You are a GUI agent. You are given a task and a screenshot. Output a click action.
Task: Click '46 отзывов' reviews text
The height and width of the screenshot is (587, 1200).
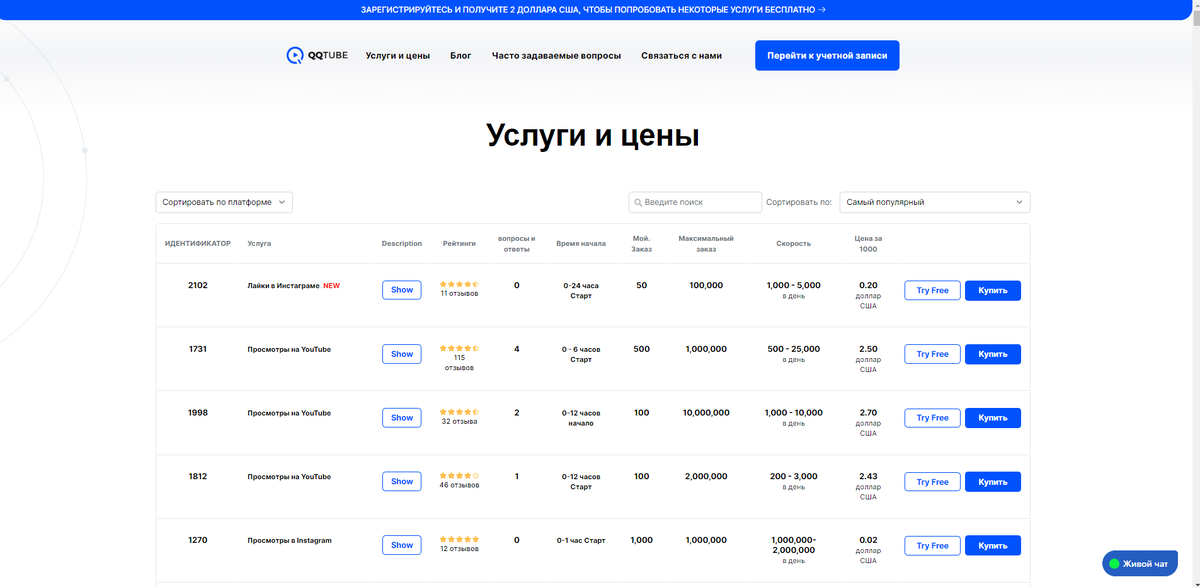click(x=459, y=485)
